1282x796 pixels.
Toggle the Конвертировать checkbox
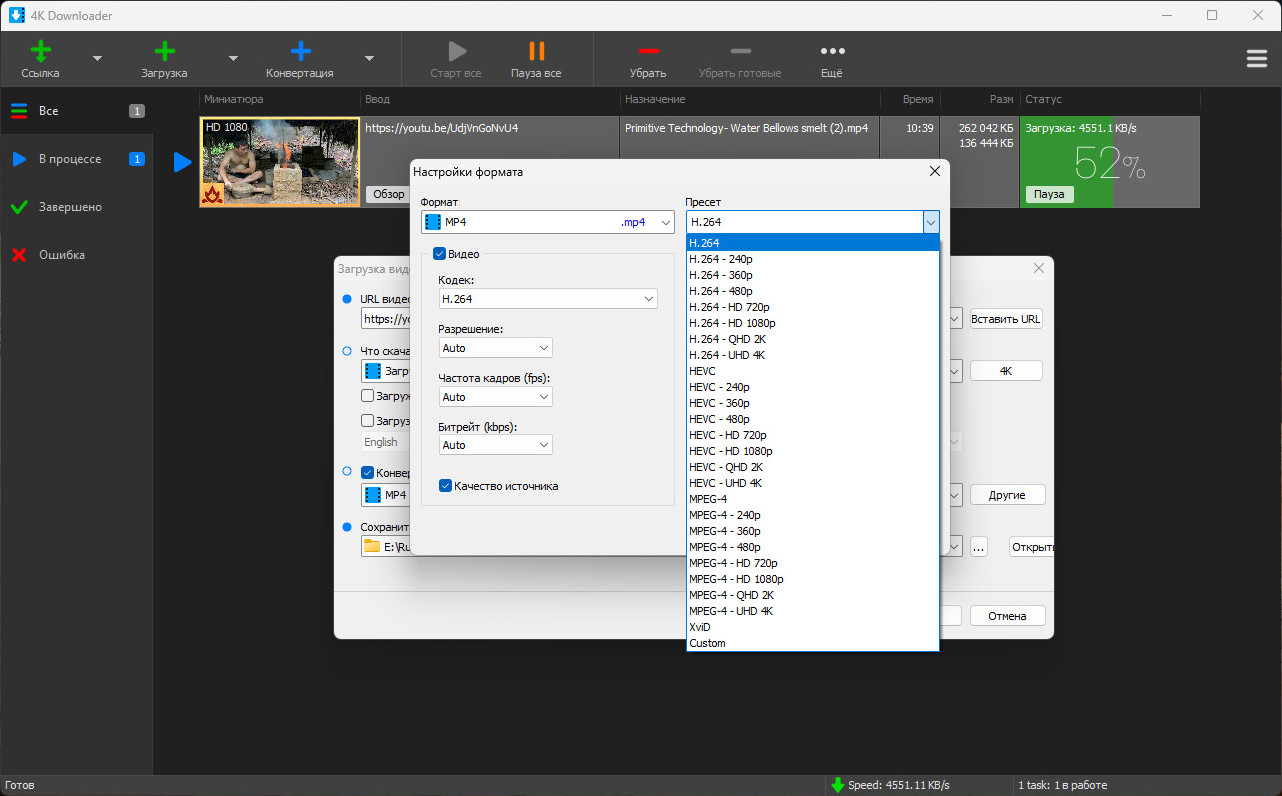[367, 473]
